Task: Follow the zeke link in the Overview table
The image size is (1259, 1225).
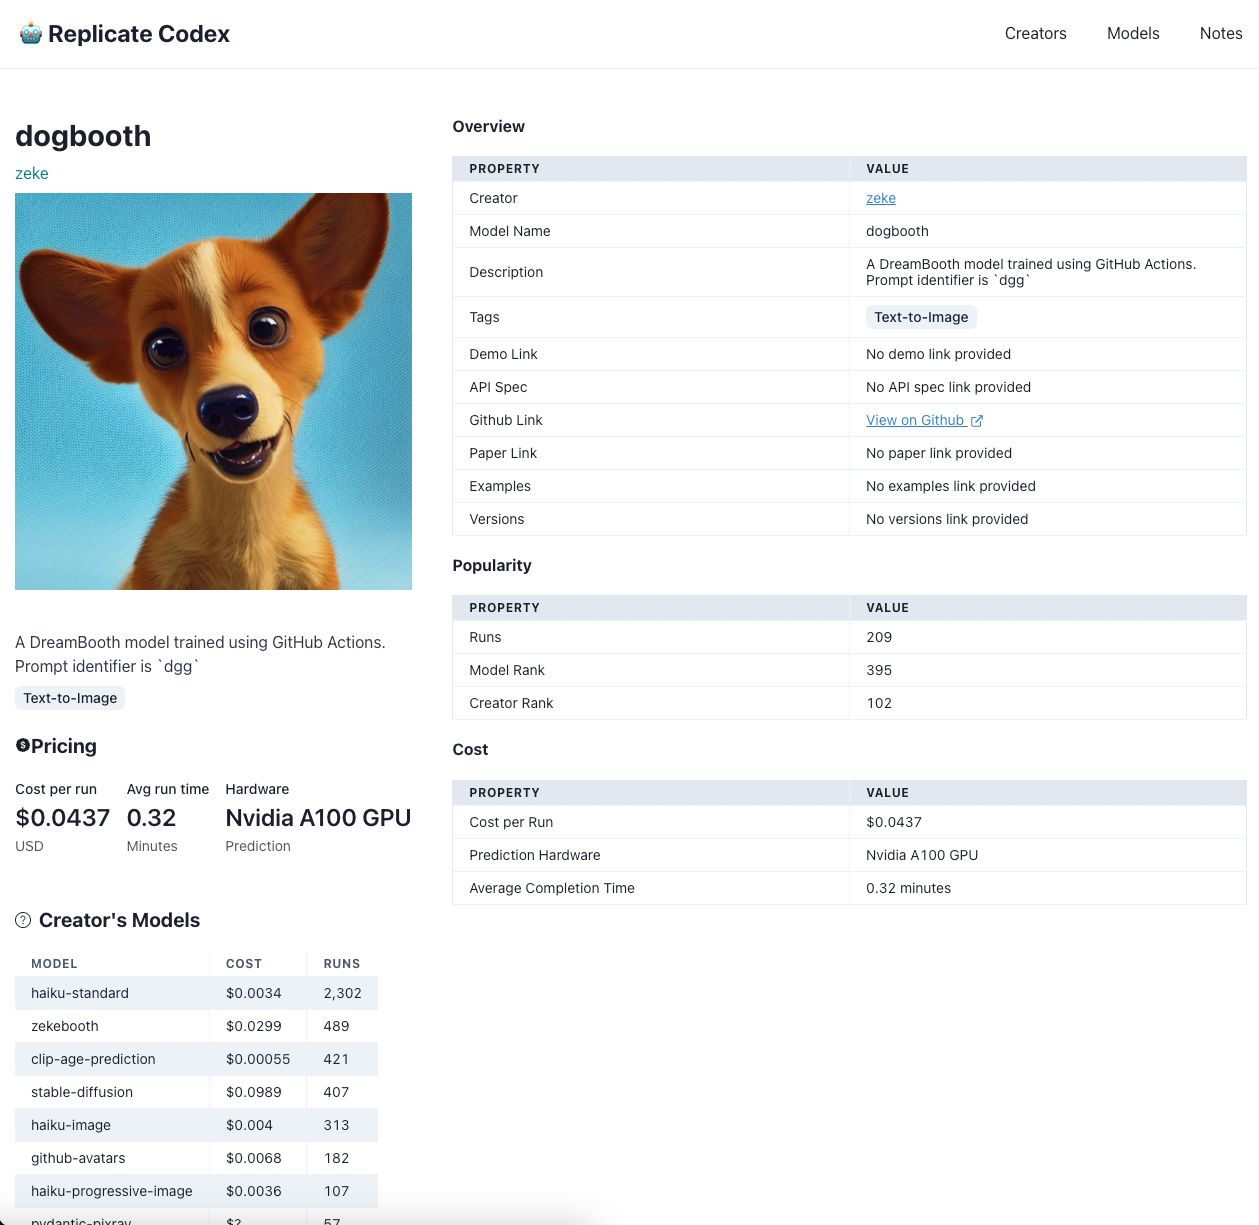Action: tap(879, 198)
